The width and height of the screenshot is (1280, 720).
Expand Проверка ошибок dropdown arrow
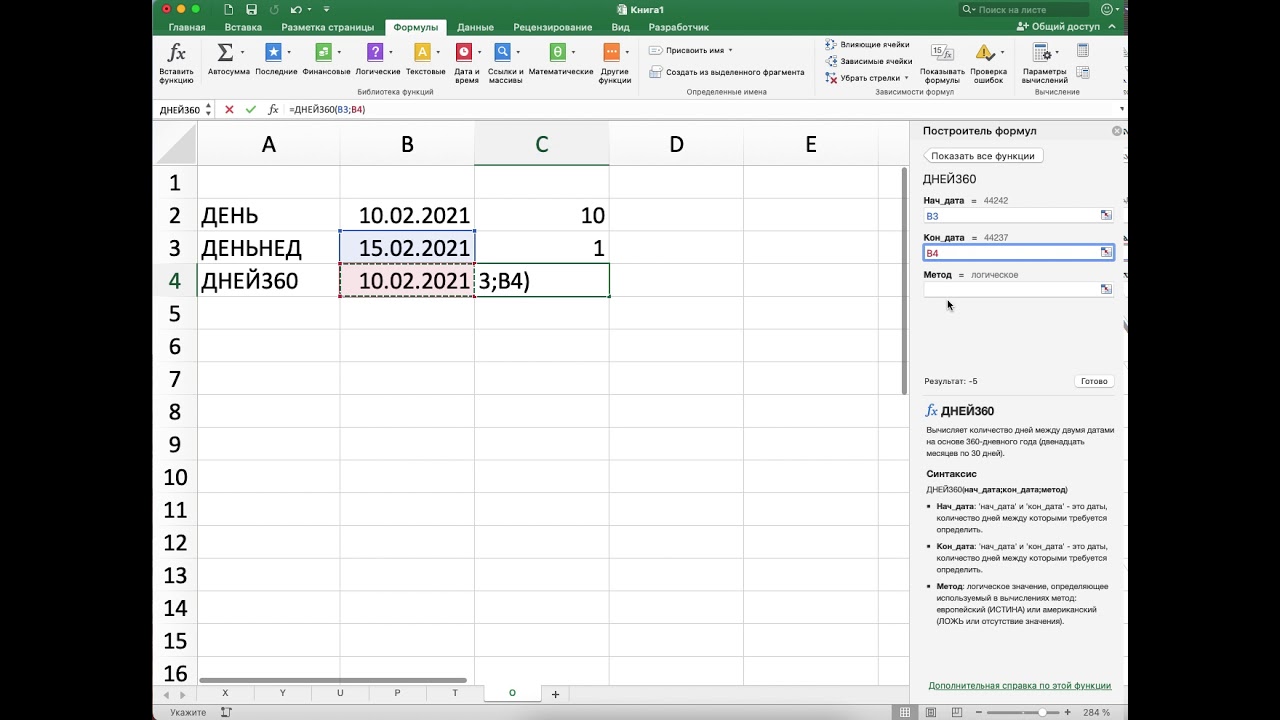(1001, 52)
